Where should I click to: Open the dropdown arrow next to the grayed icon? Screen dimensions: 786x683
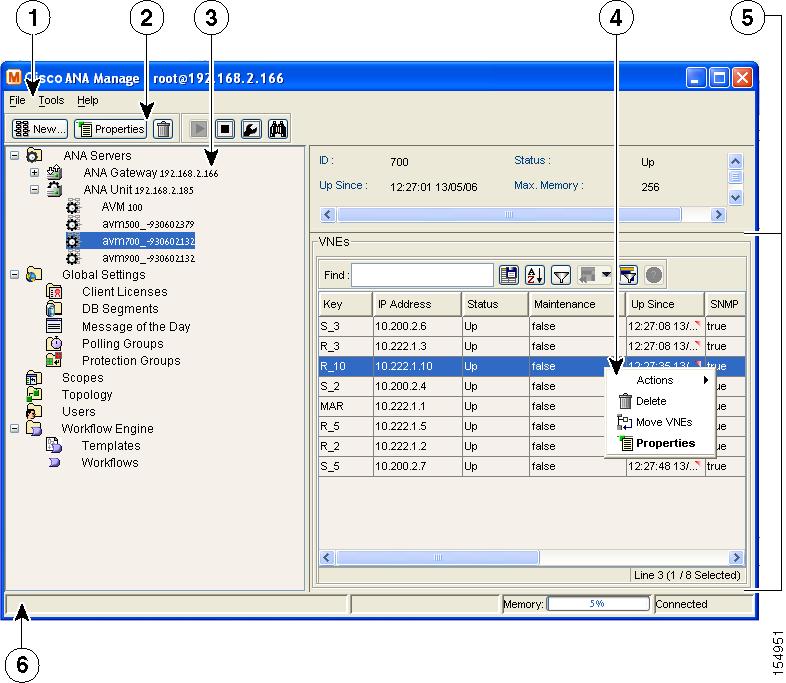(x=607, y=274)
